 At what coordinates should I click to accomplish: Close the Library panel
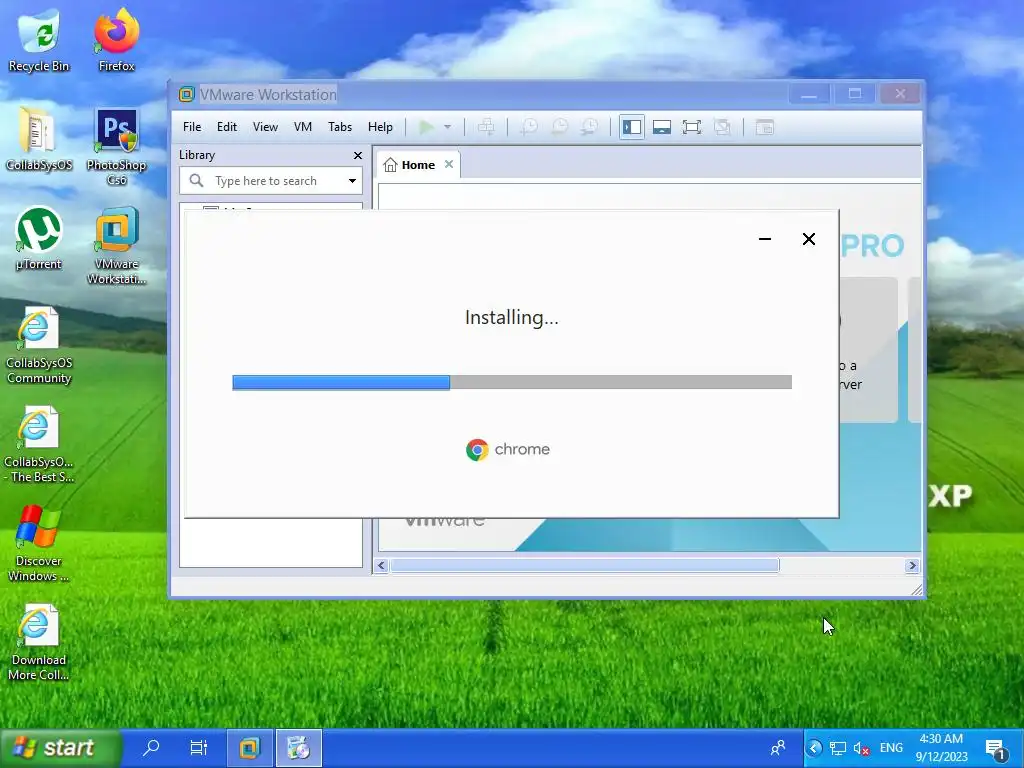[x=357, y=155]
